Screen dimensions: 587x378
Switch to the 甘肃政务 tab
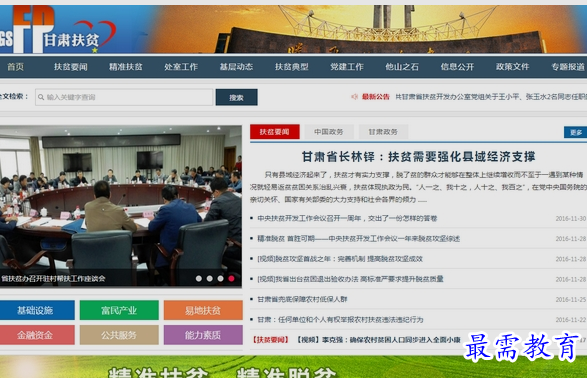pos(383,132)
